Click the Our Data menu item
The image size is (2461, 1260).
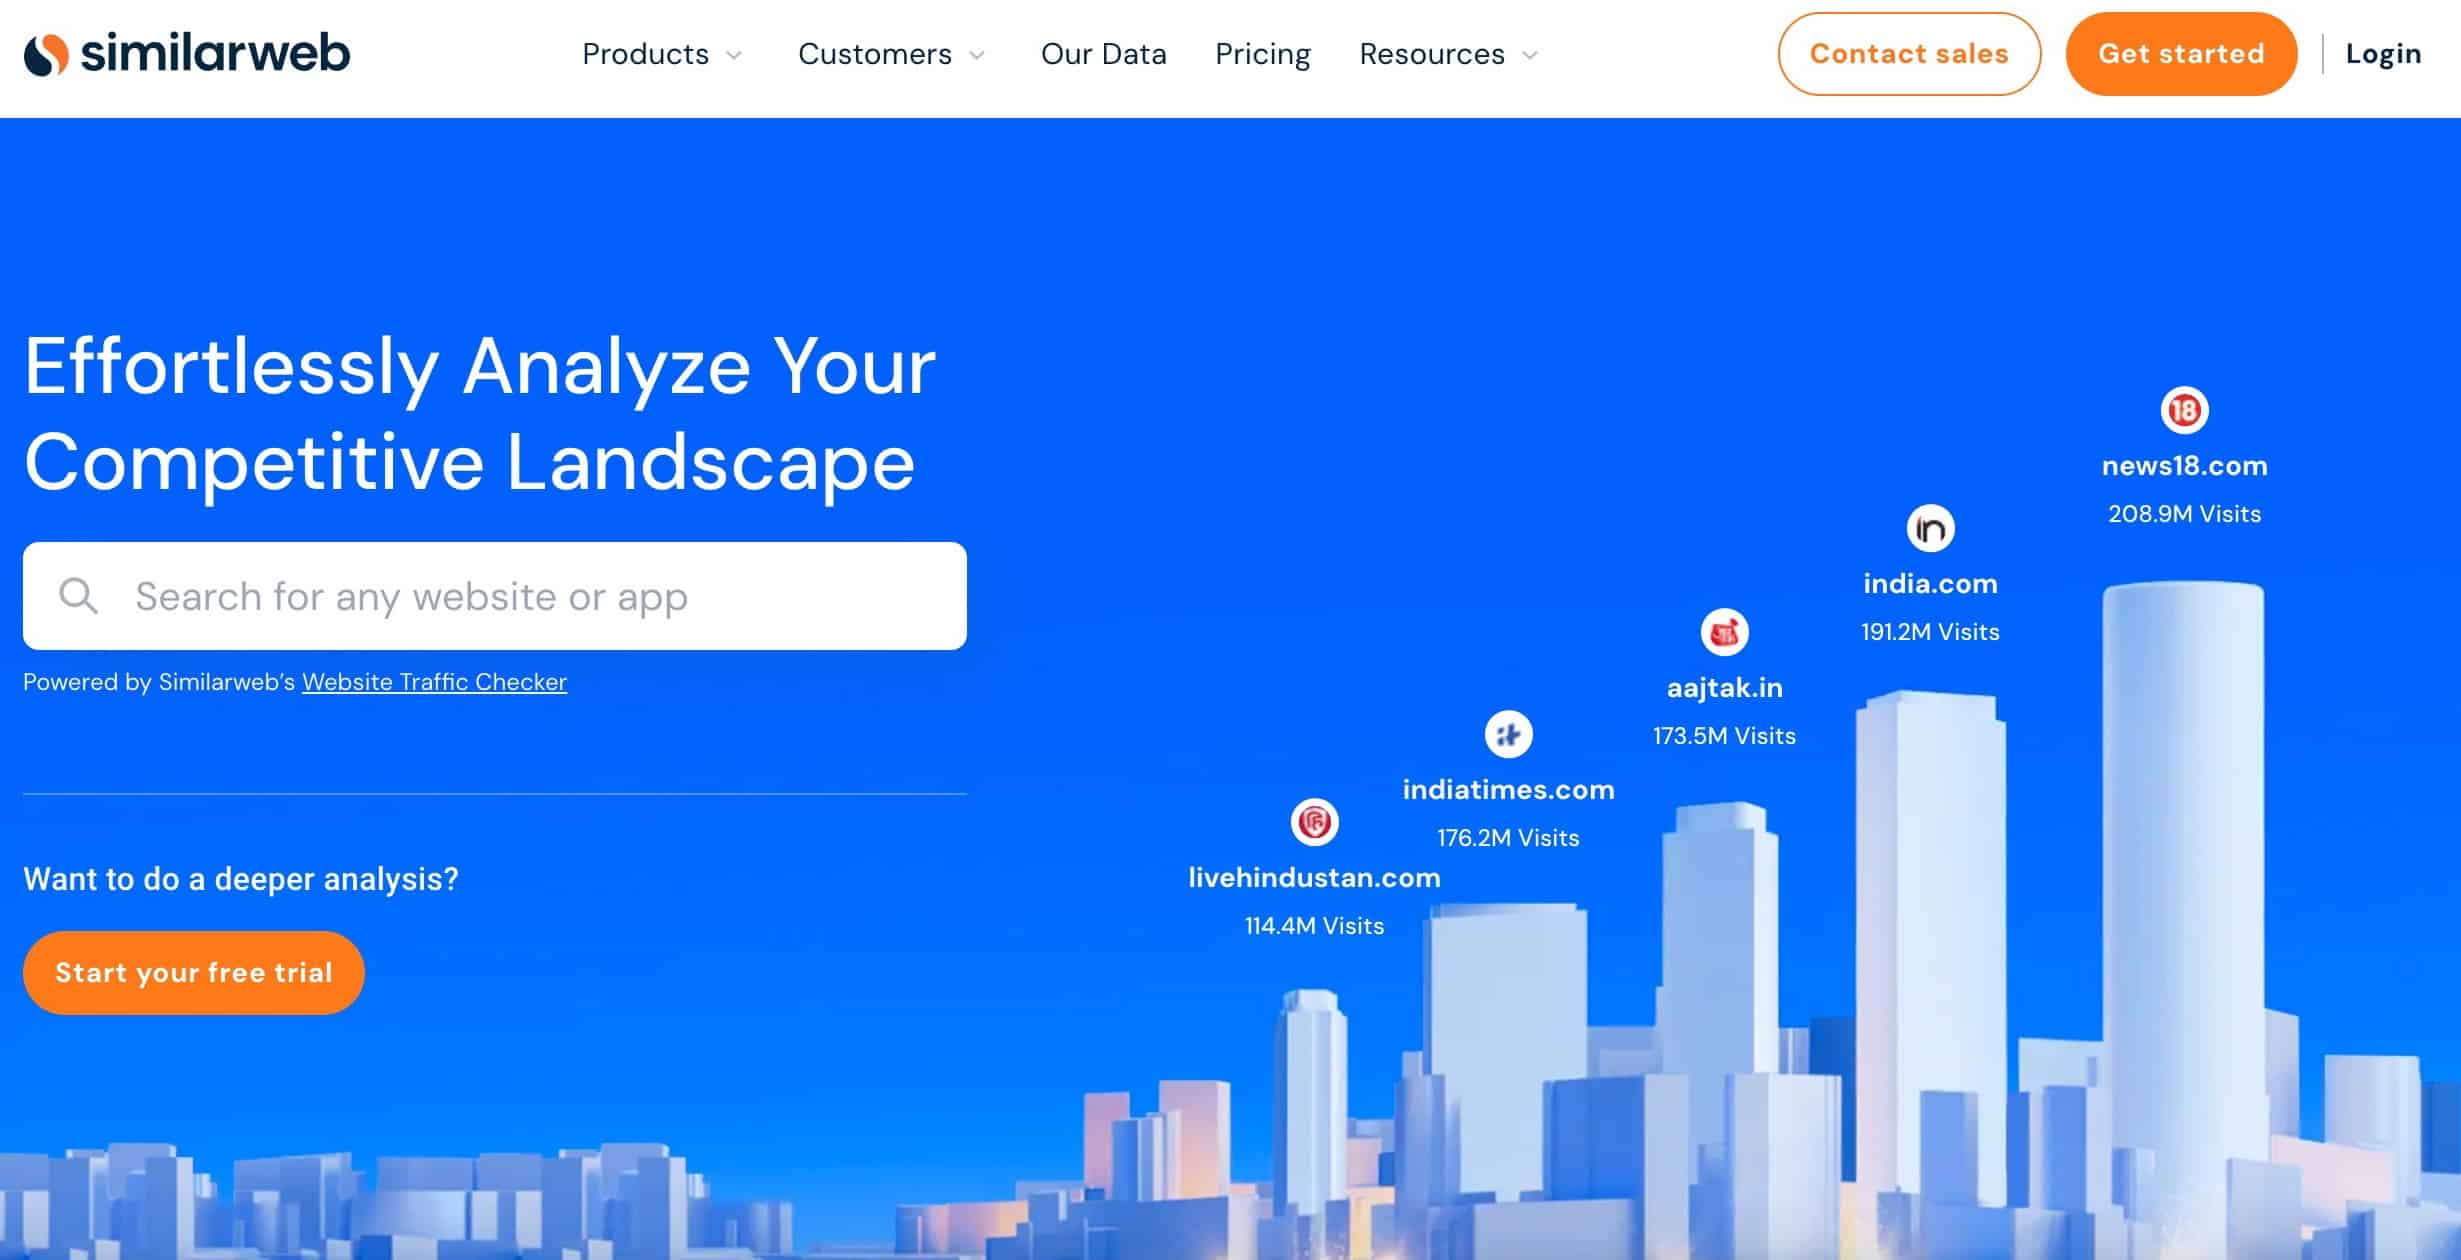click(1104, 53)
